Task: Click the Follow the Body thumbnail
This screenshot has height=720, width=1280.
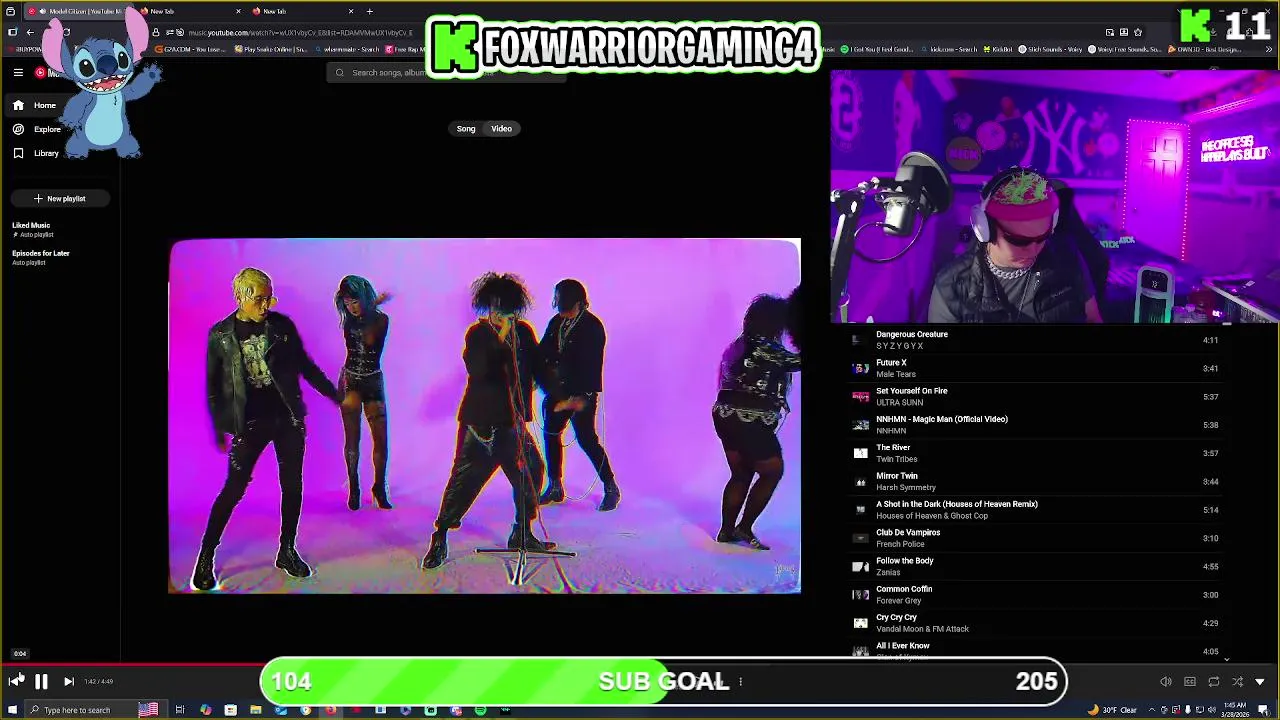Action: [x=860, y=566]
